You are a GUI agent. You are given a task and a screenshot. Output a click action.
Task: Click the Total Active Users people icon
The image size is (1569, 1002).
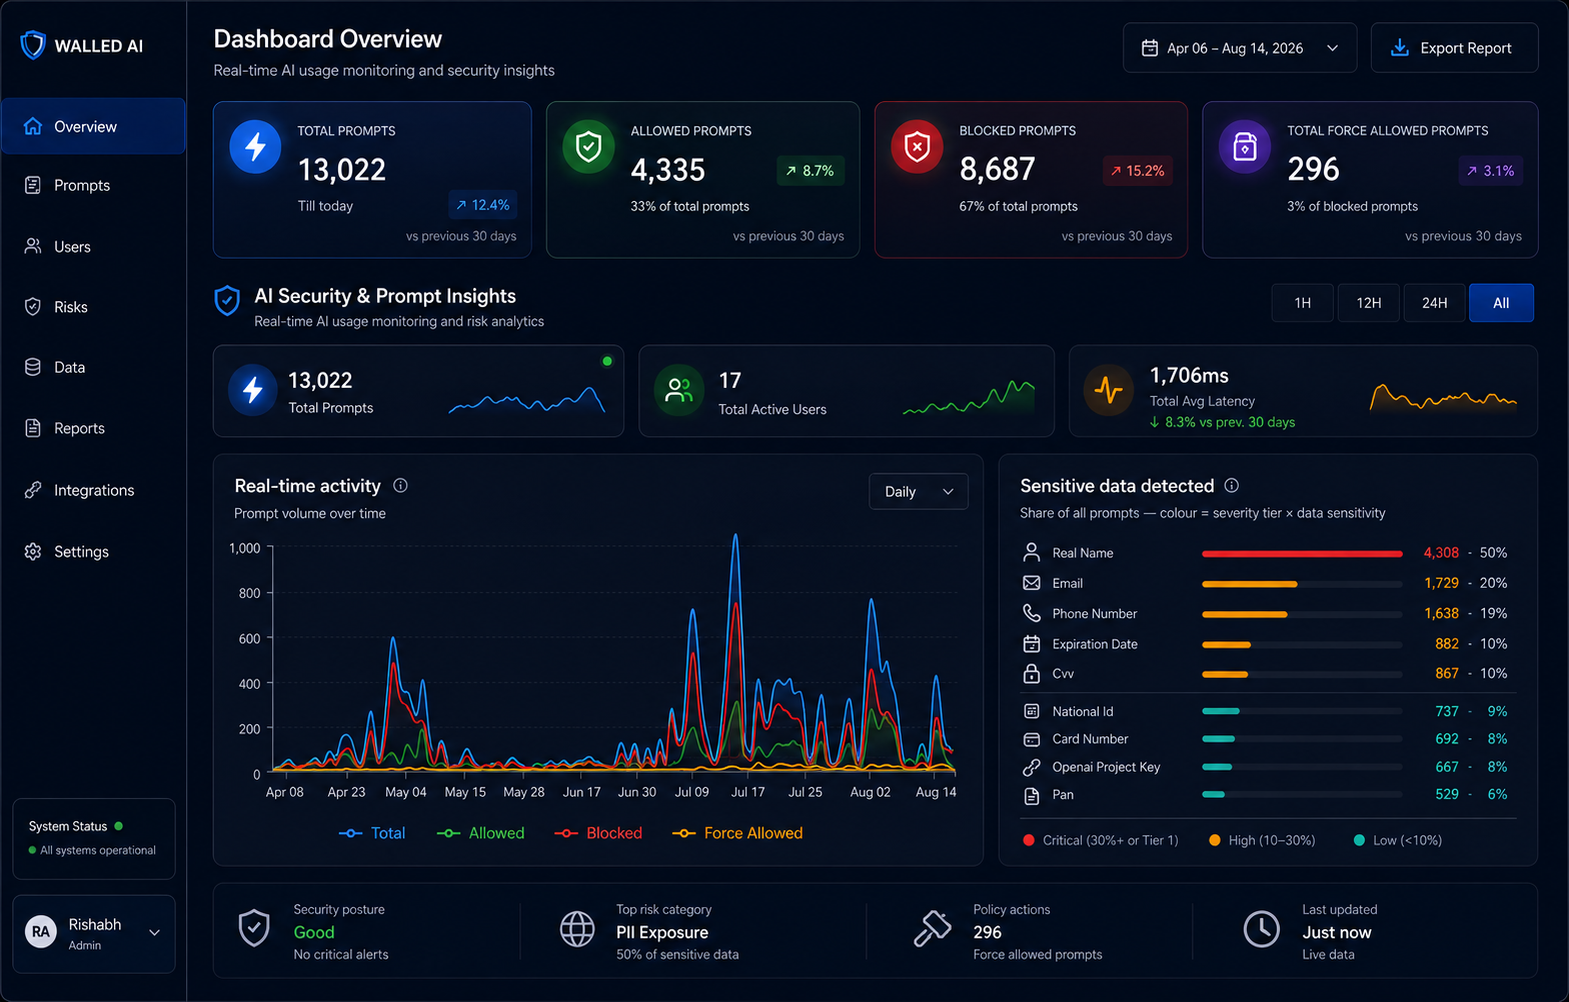pyautogui.click(x=679, y=390)
